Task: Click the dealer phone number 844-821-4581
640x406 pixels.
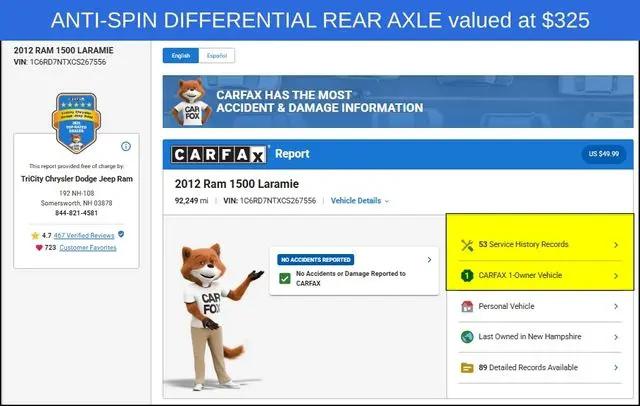Action: pos(76,213)
